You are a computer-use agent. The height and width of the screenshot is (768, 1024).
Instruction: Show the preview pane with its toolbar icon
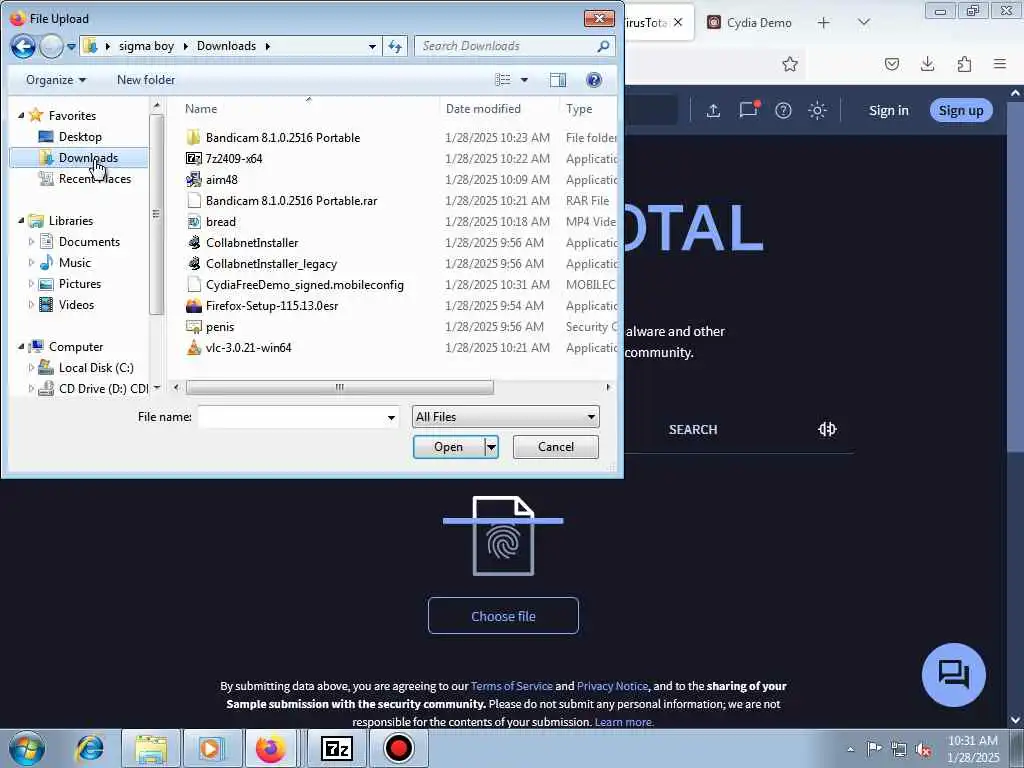coord(558,80)
